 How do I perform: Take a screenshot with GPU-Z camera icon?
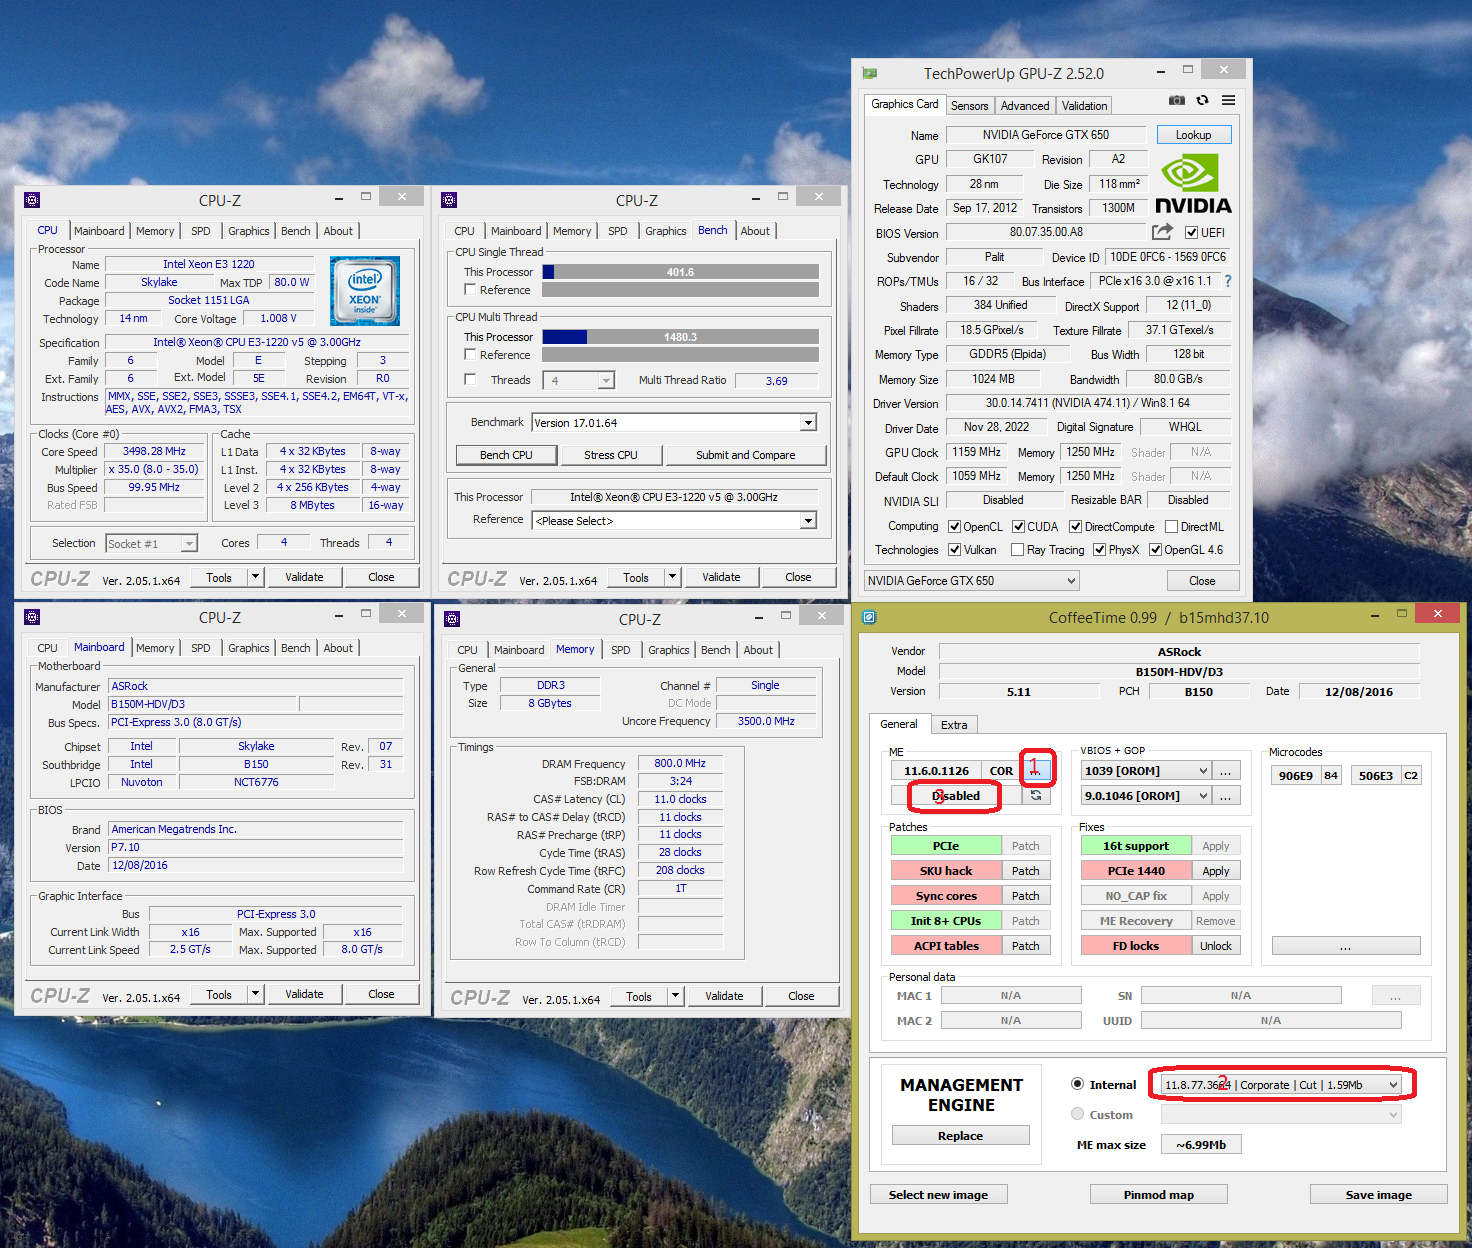click(1177, 100)
